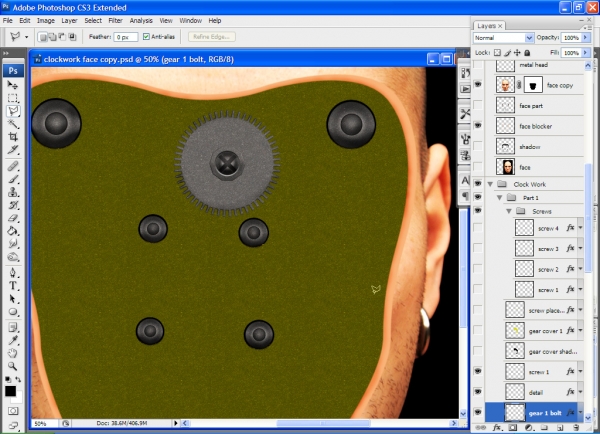This screenshot has width=600, height=434.
Task: Open the Opacity slider arrow
Action: [x=585, y=38]
